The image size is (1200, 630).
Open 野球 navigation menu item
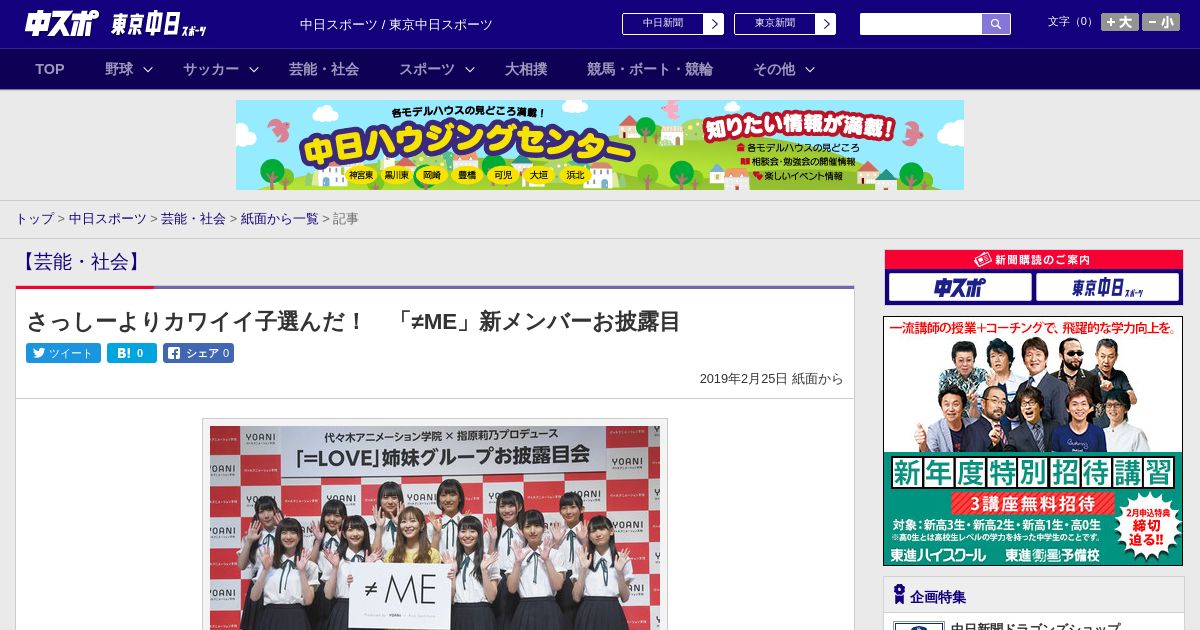(119, 69)
